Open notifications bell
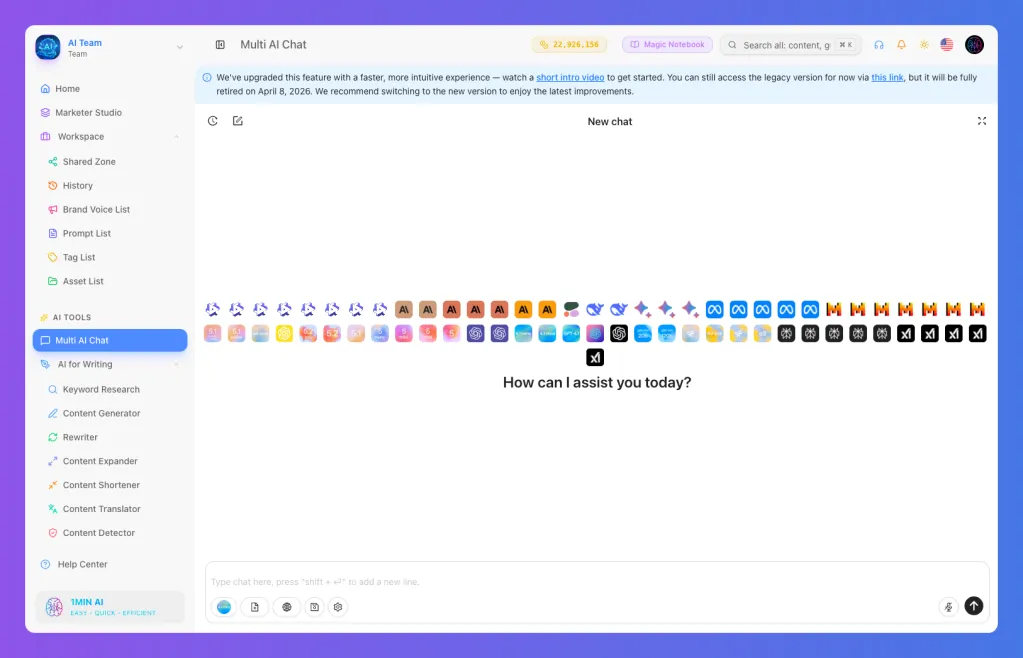Screen dimensions: 1023x658 (x=901, y=45)
